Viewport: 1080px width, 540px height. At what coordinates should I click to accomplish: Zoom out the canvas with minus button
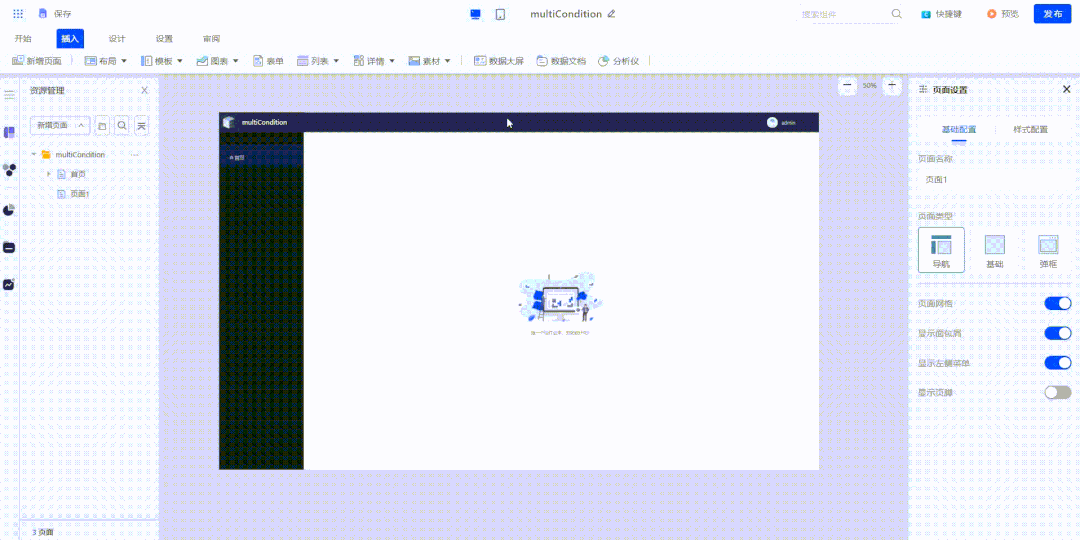[847, 85]
